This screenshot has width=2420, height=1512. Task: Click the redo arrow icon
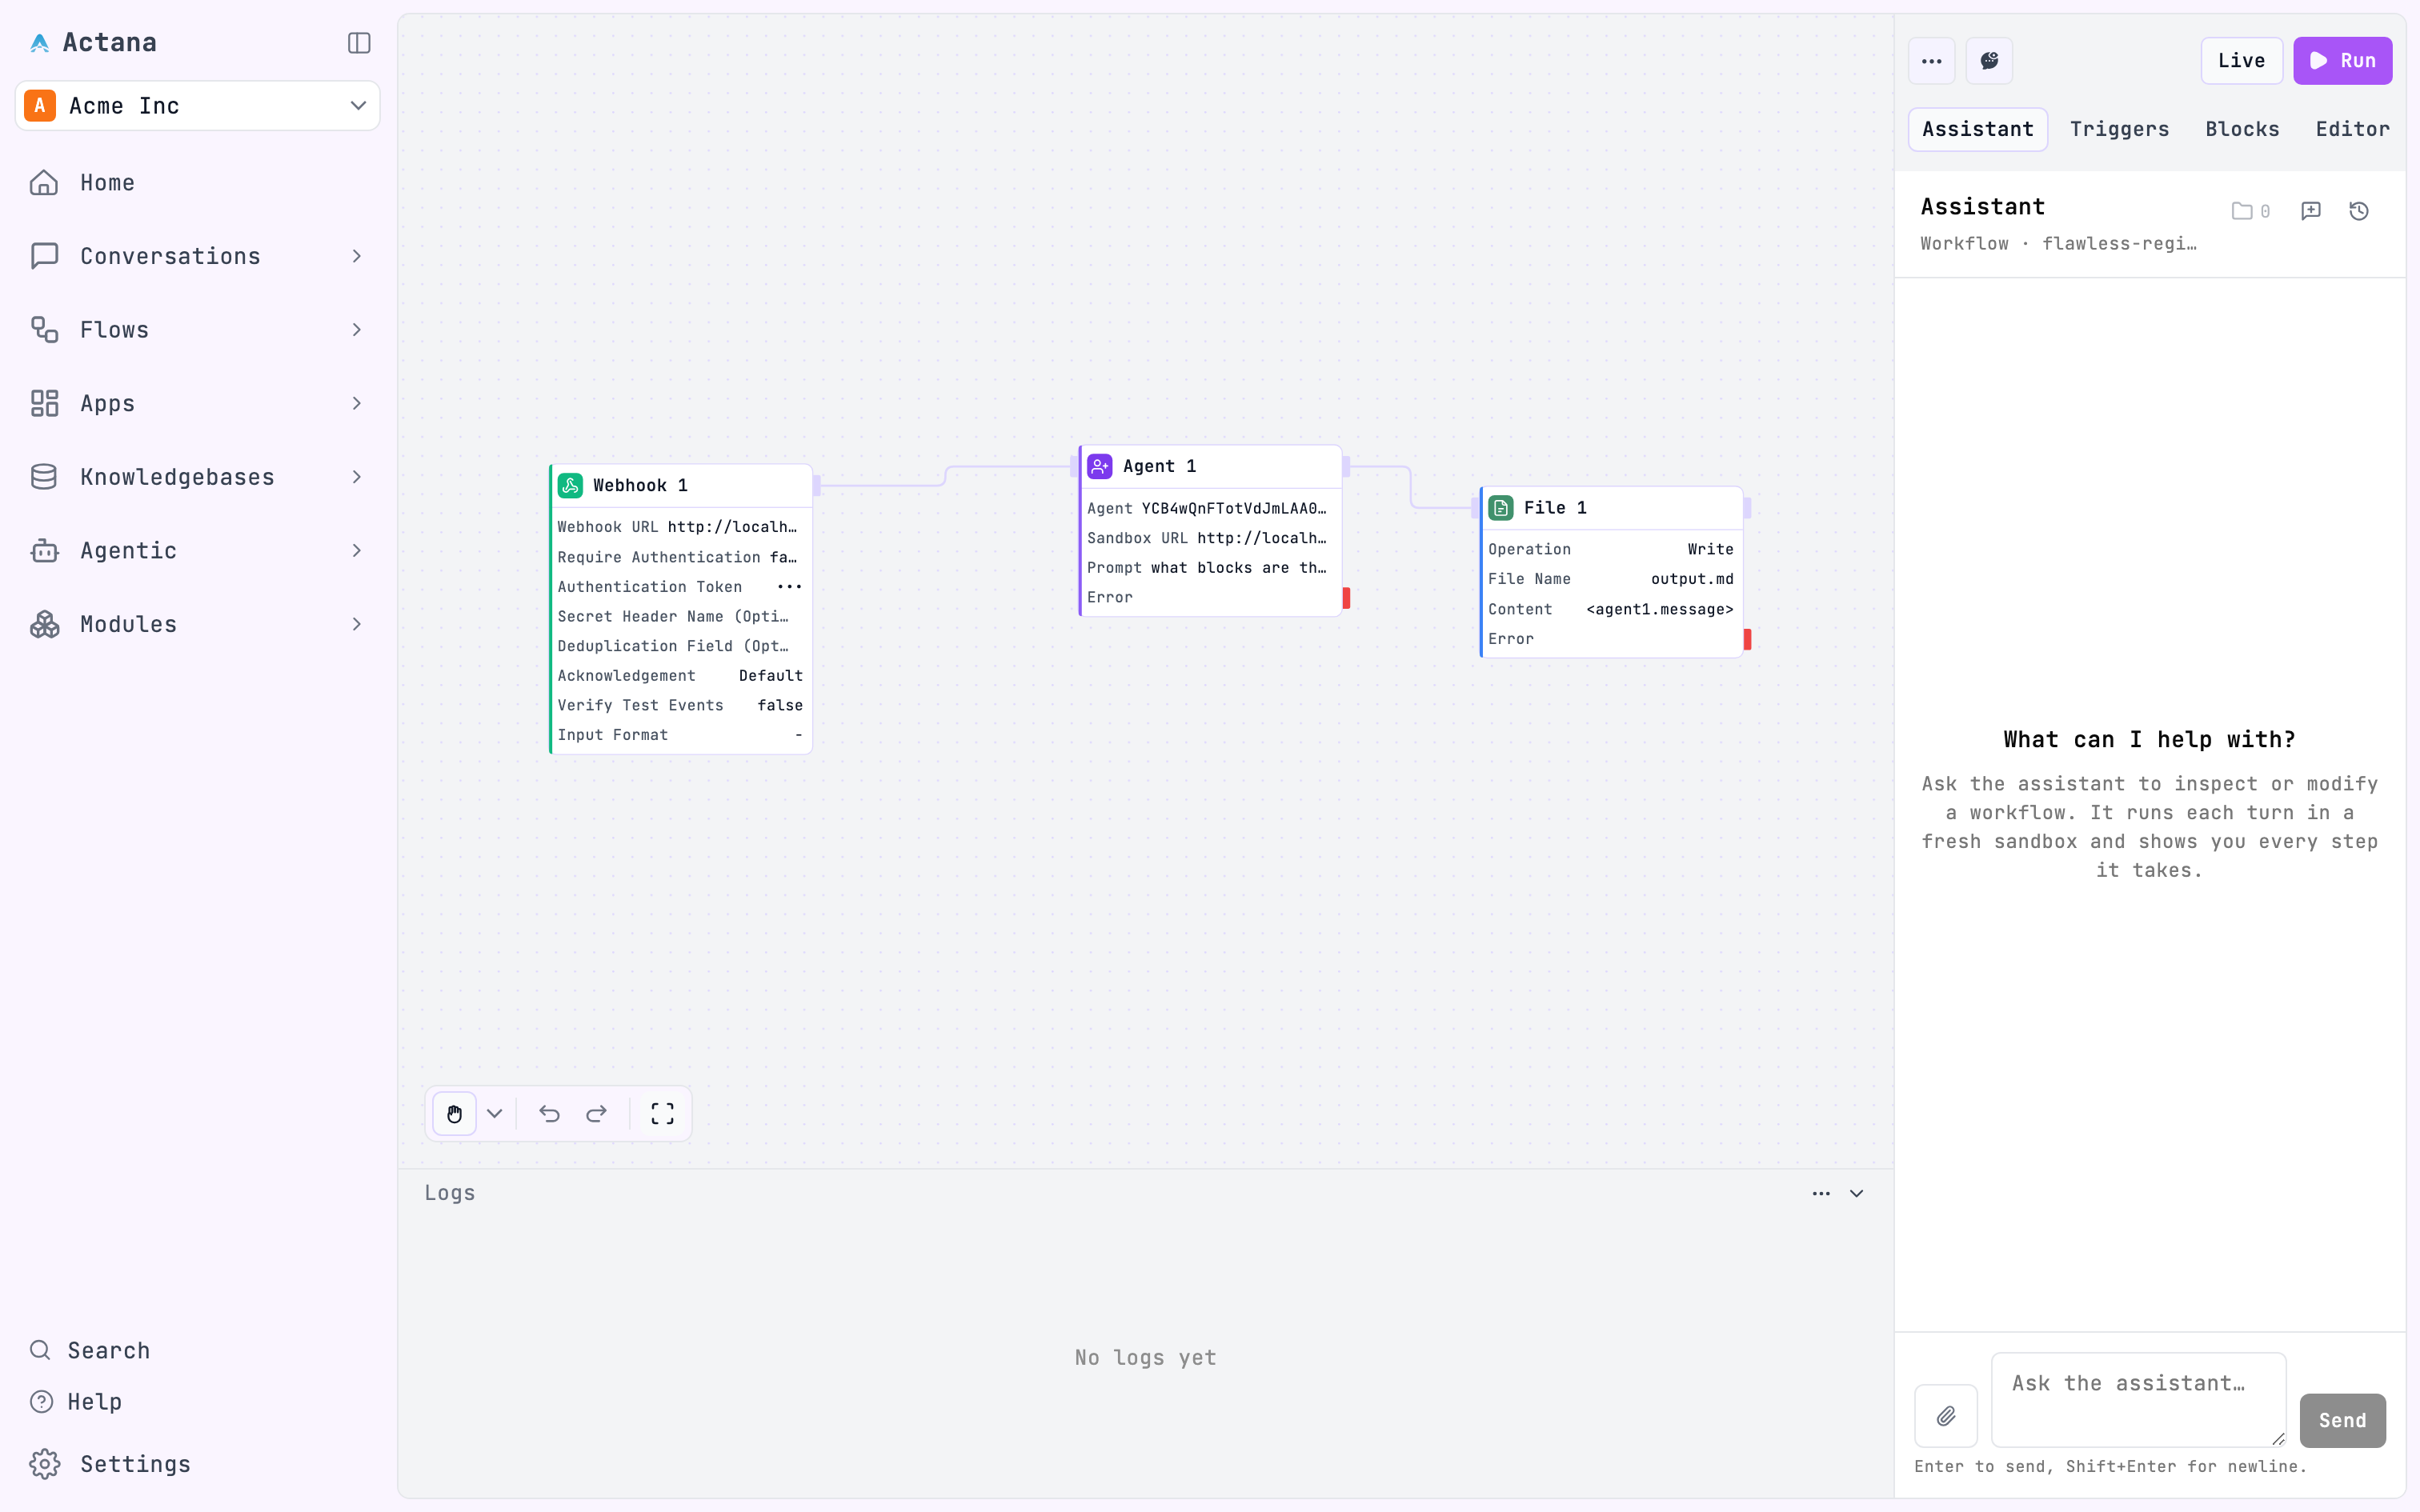click(x=597, y=1114)
